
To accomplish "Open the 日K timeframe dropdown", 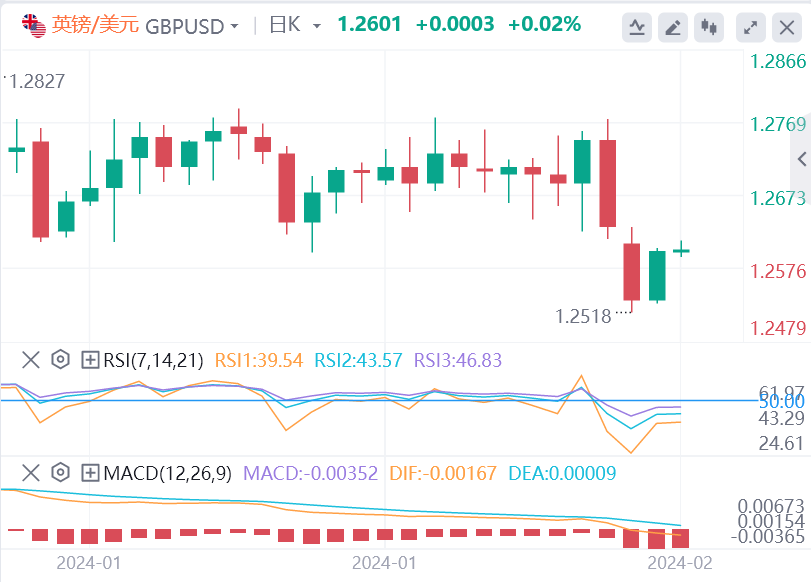I will pyautogui.click(x=317, y=26).
